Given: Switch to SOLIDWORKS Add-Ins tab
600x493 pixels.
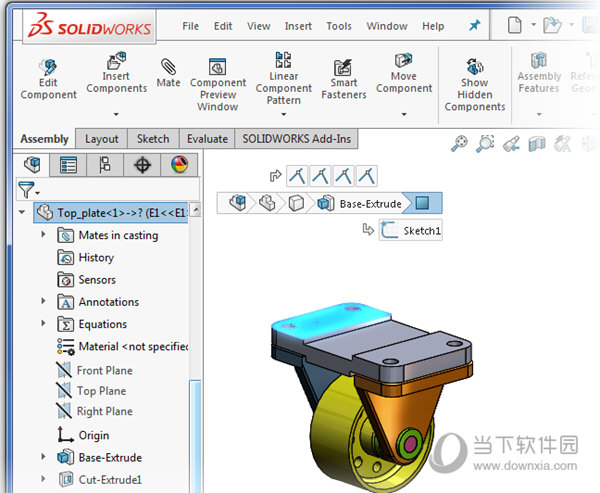Looking at the screenshot, I should [x=297, y=139].
